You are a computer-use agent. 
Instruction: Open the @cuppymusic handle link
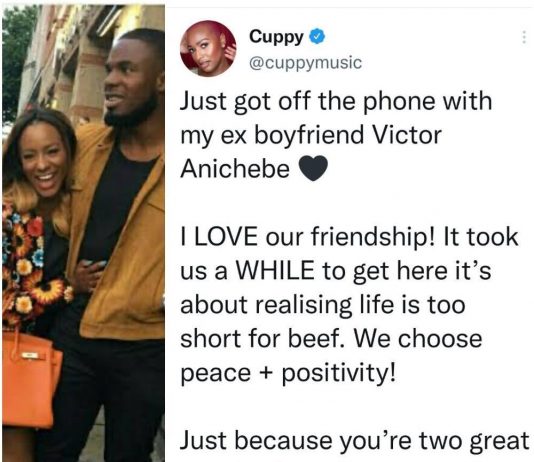[305, 63]
